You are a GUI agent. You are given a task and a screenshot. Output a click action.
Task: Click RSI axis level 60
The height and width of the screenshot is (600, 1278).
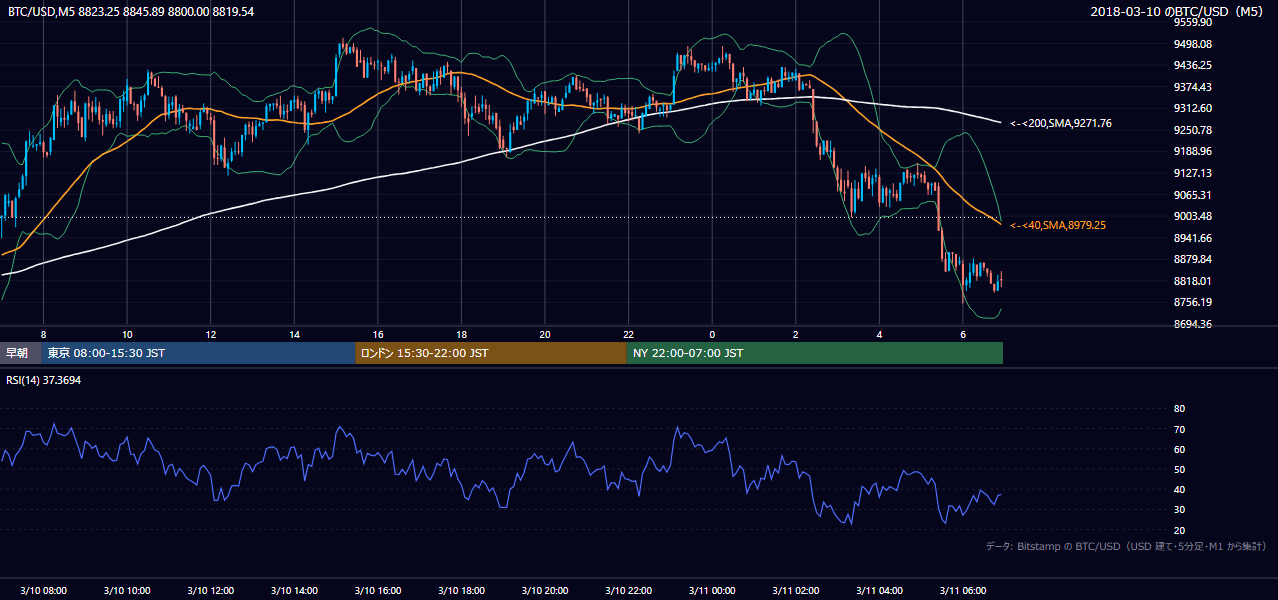1179,449
